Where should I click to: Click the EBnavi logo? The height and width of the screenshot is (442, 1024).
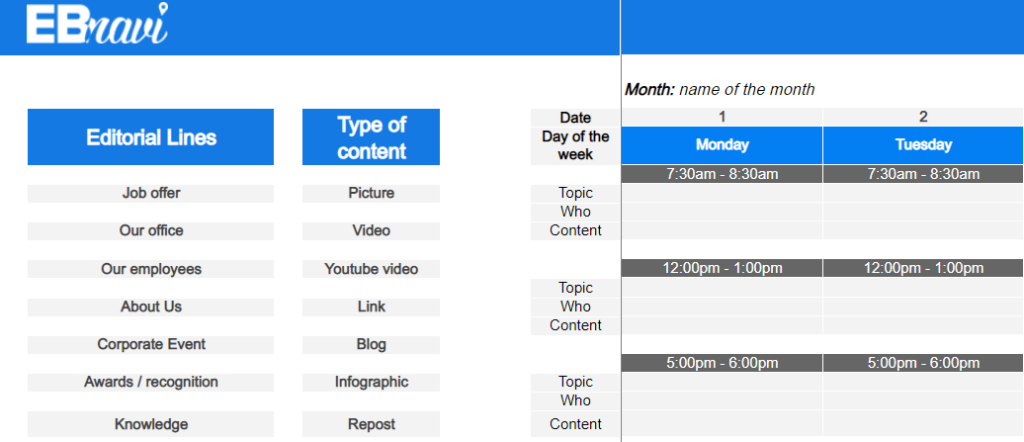[97, 26]
